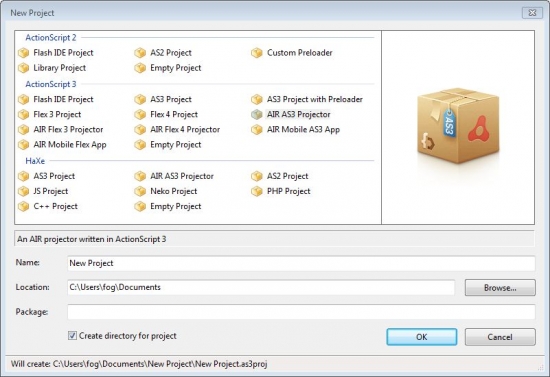
Task: Select the AIR Mobile Flex App icon
Action: tap(24, 145)
